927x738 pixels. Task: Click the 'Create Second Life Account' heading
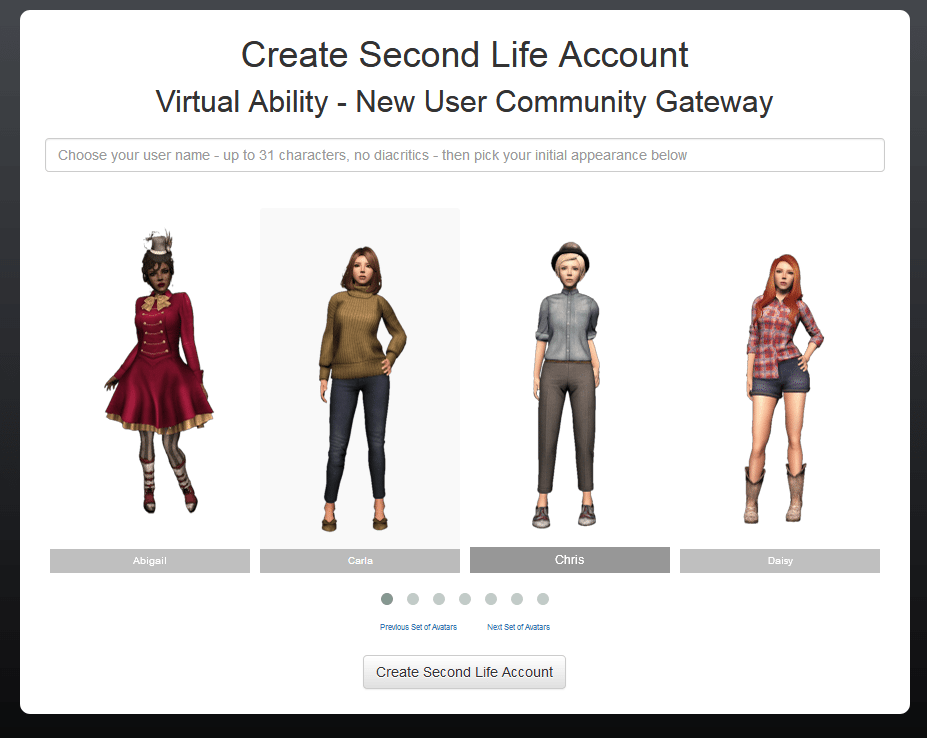point(465,55)
